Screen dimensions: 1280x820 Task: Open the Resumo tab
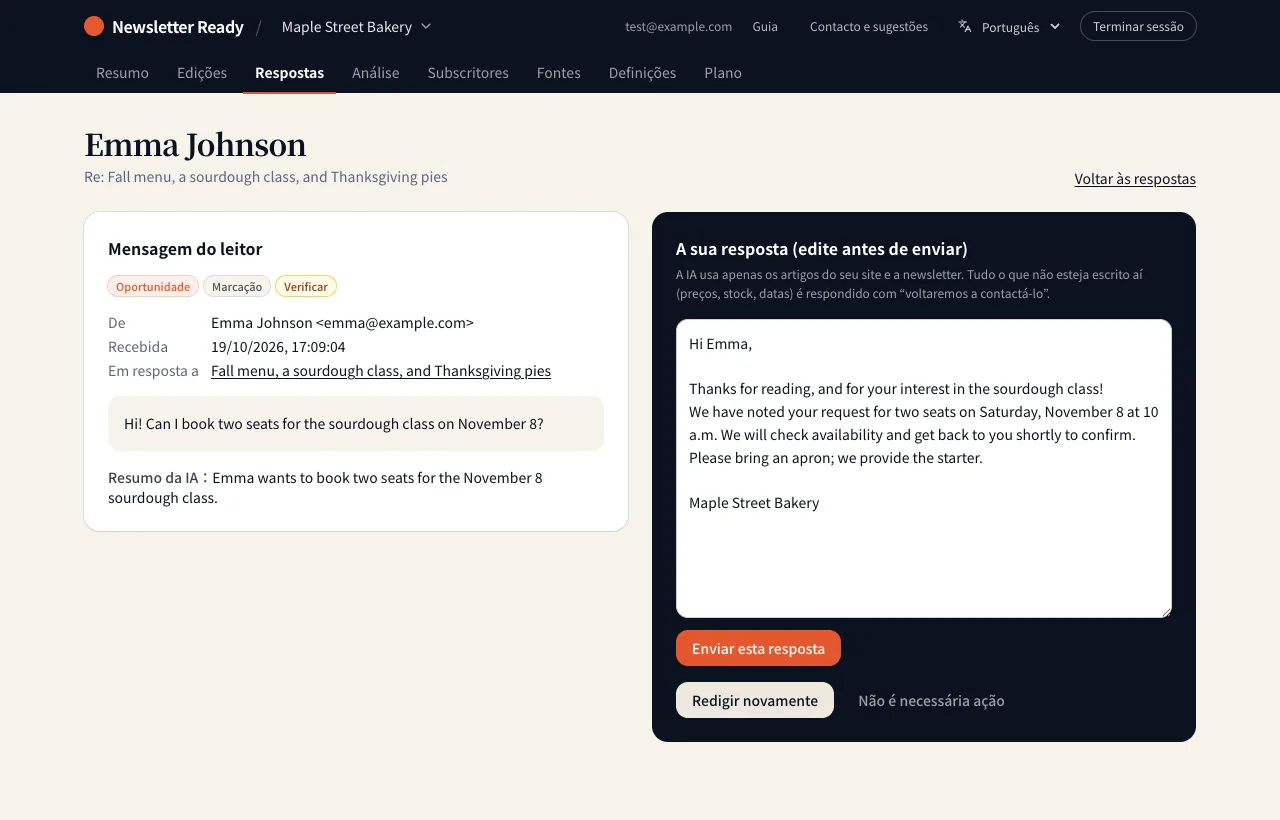[122, 72]
